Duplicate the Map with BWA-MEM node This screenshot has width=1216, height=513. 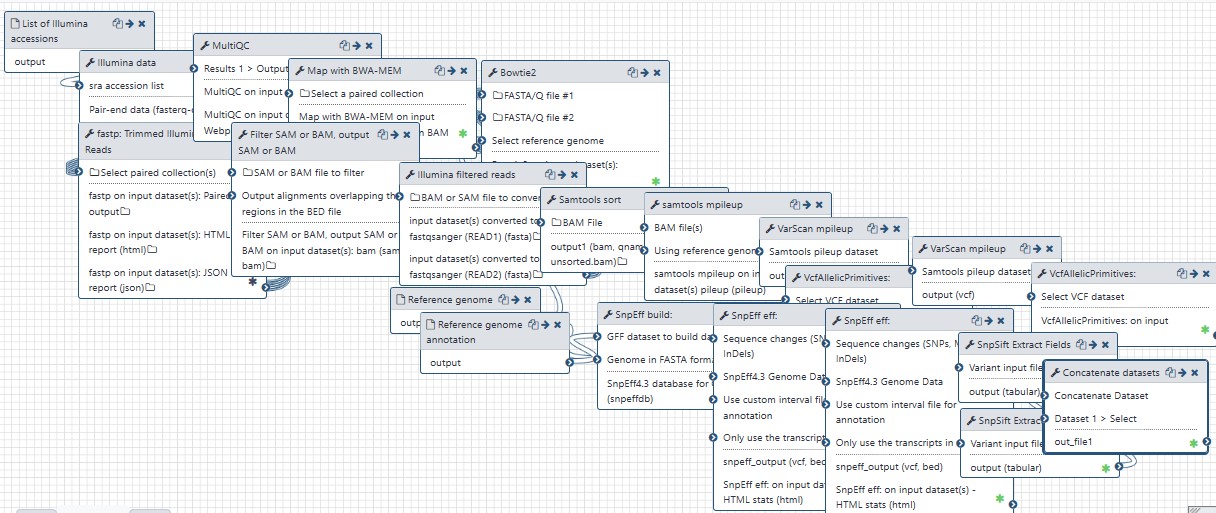coord(440,71)
